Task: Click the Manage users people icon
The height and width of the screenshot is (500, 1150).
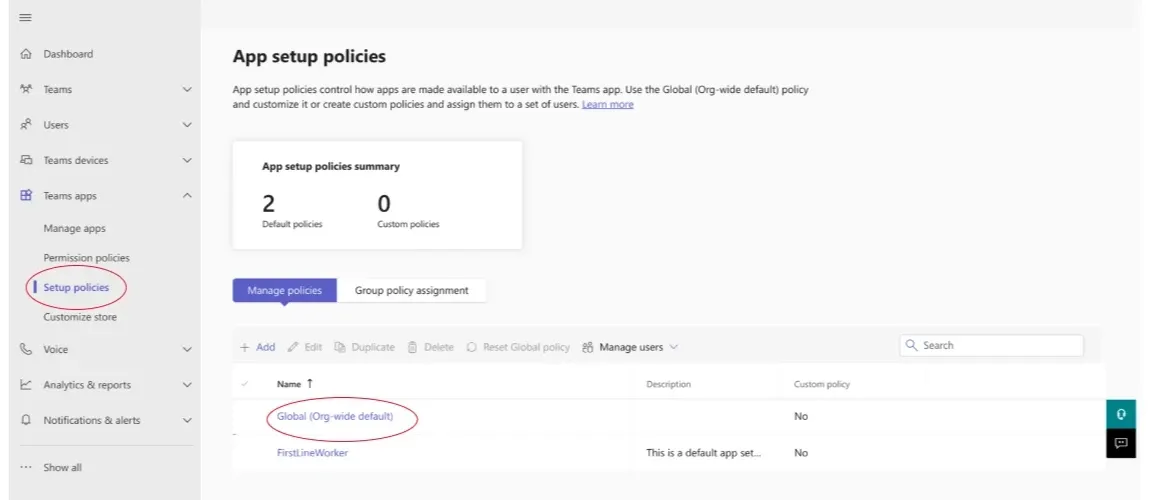Action: point(587,348)
